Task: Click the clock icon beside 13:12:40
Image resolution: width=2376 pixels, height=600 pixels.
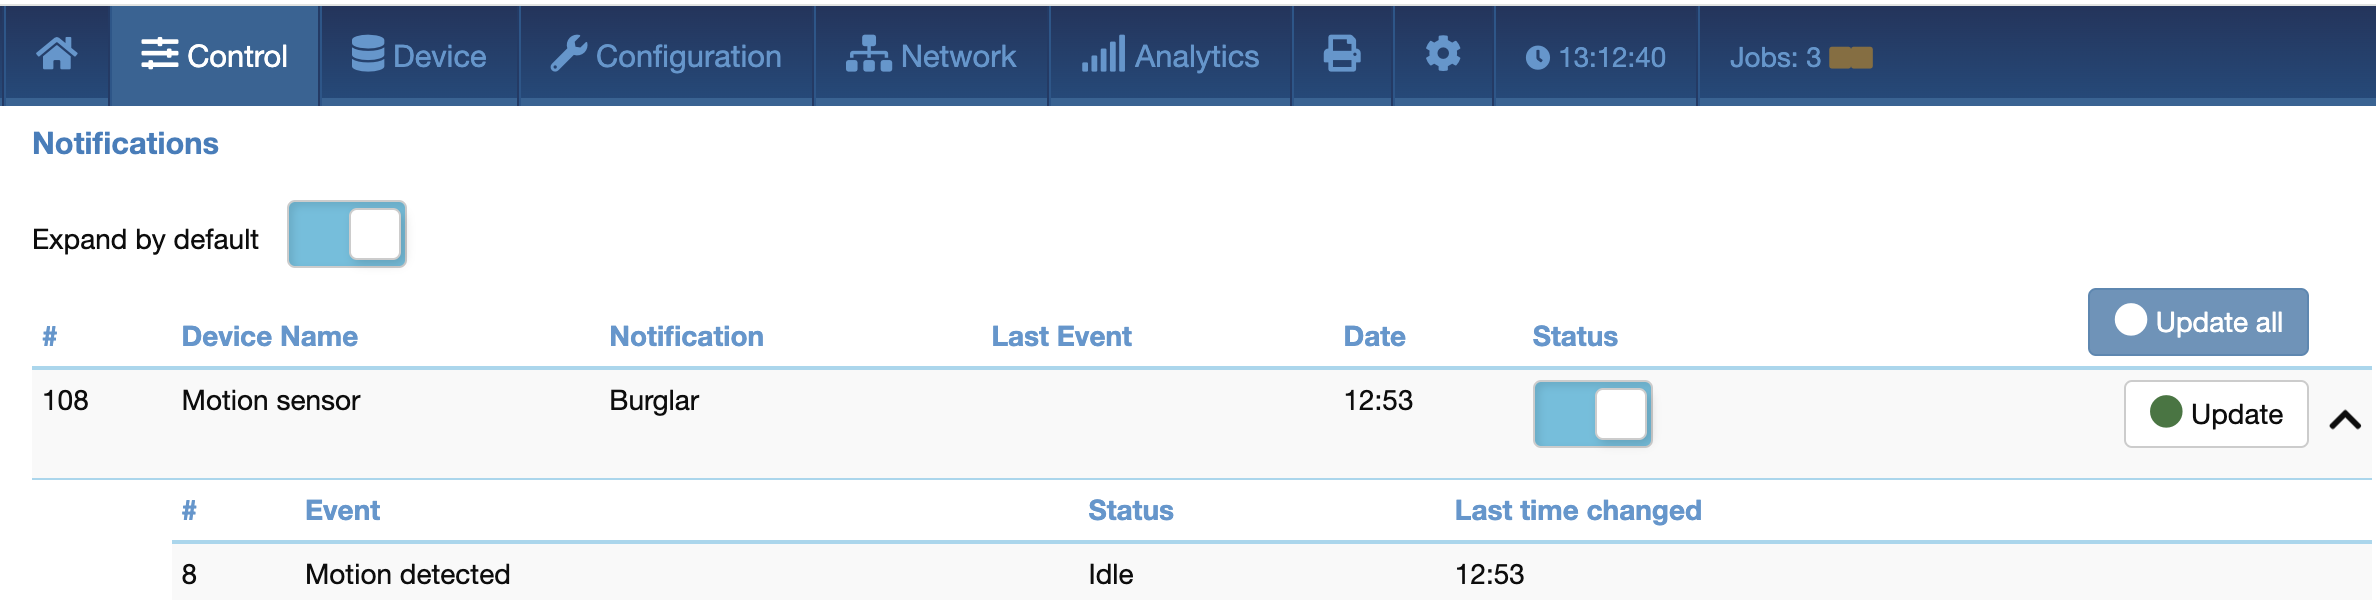Action: [x=1537, y=58]
